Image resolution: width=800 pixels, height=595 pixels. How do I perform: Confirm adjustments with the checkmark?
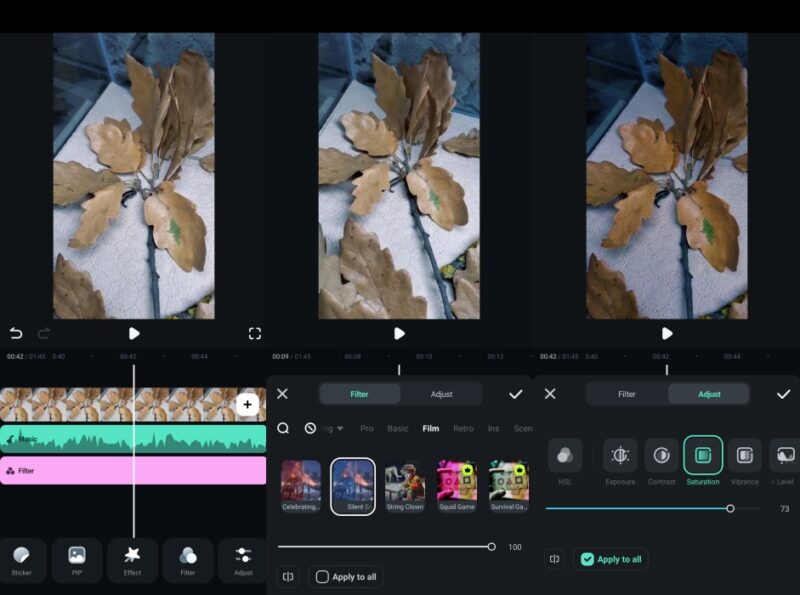coord(785,394)
